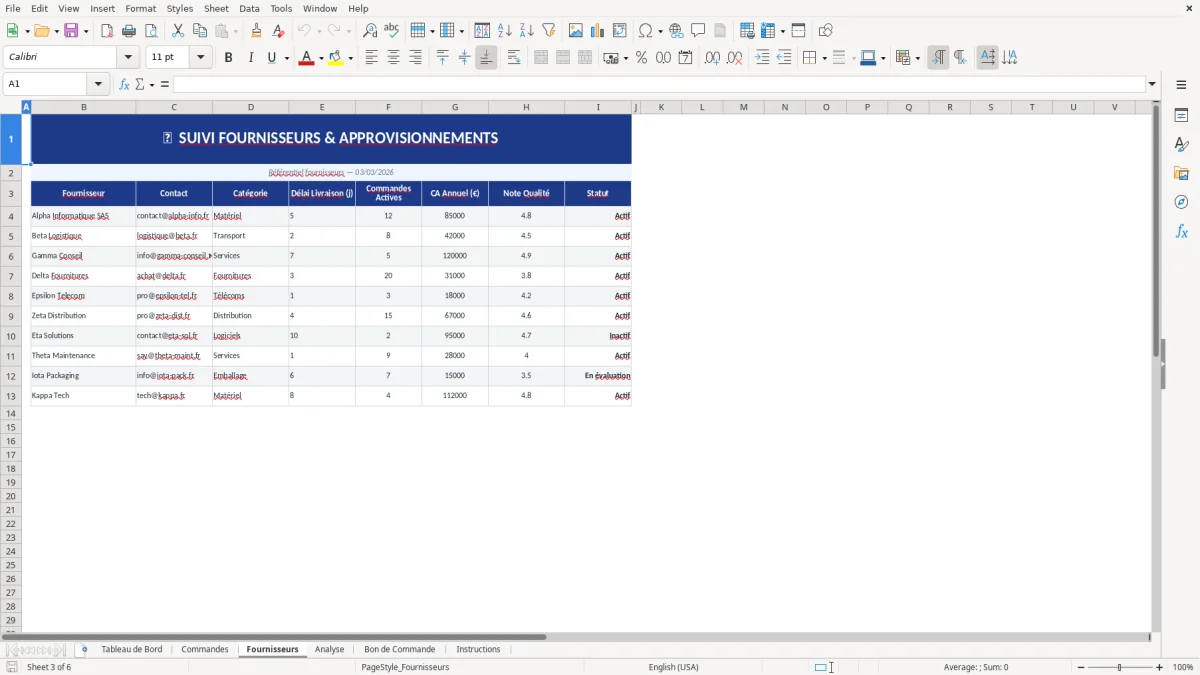The width and height of the screenshot is (1200, 675).
Task: Insert a comment
Action: pyautogui.click(x=698, y=30)
